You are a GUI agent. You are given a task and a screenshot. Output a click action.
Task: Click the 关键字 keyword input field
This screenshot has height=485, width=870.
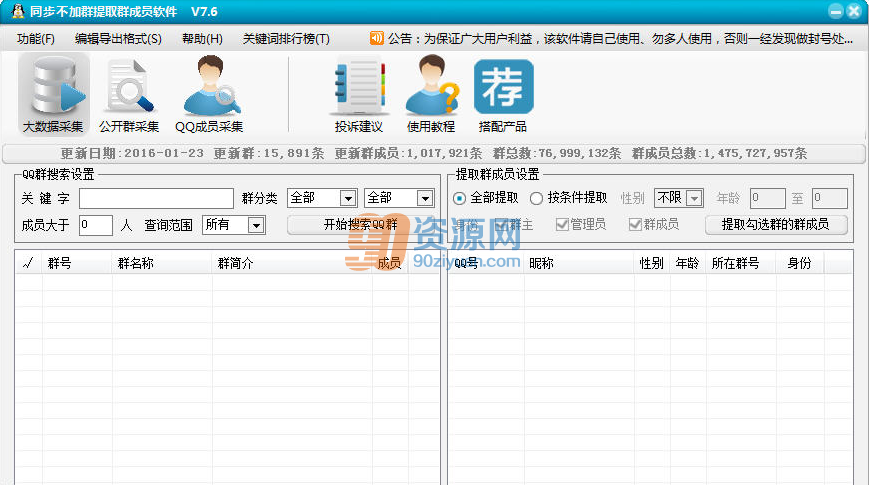coord(156,198)
